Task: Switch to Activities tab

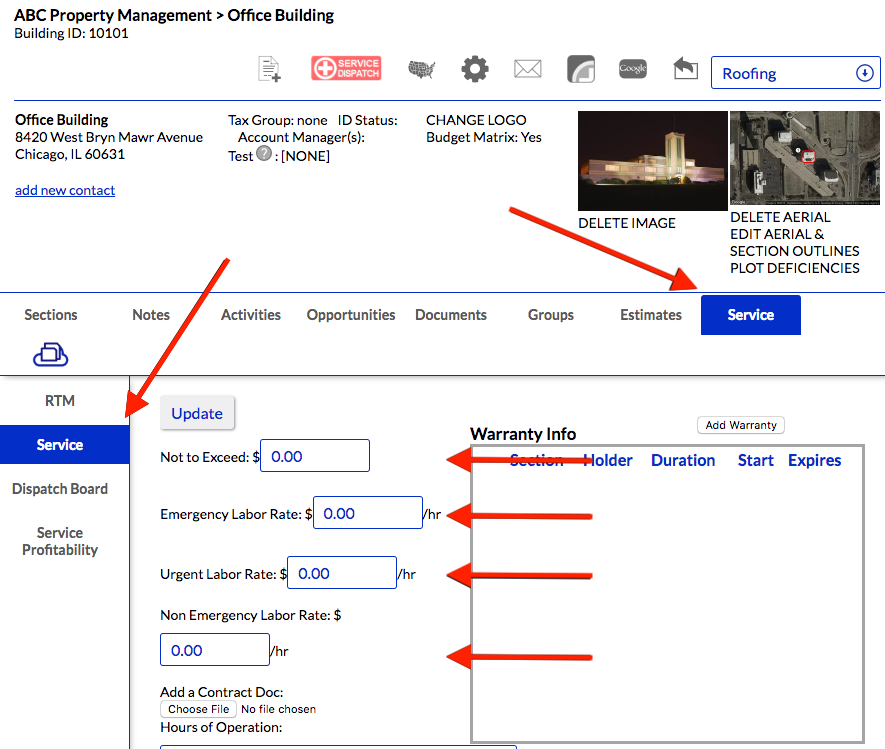Action: [251, 315]
